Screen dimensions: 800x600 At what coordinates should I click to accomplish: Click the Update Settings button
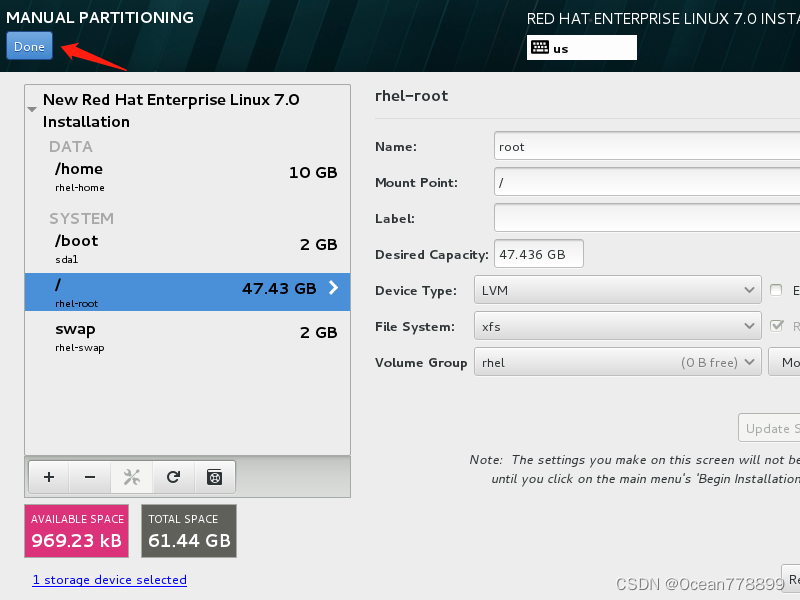point(769,428)
